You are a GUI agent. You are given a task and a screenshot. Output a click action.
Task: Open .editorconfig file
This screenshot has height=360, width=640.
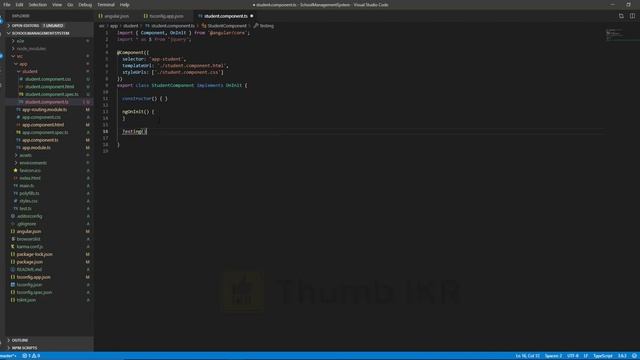pos(29,216)
